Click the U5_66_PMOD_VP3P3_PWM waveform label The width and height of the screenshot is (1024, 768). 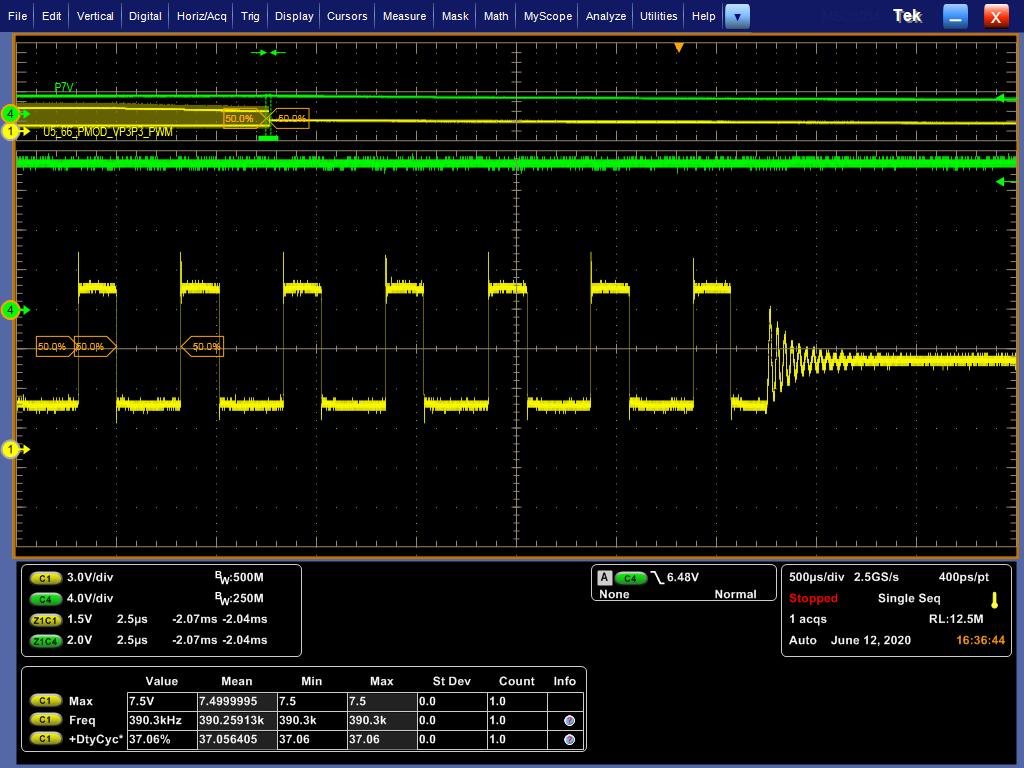(x=108, y=132)
